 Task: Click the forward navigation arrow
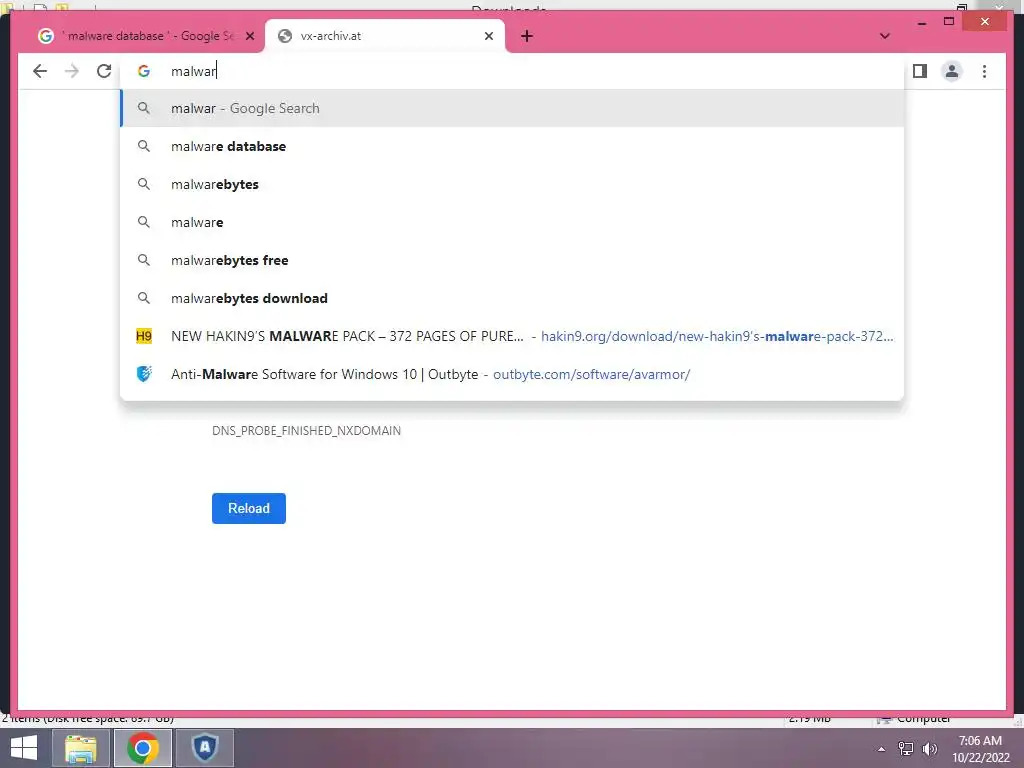coord(72,71)
